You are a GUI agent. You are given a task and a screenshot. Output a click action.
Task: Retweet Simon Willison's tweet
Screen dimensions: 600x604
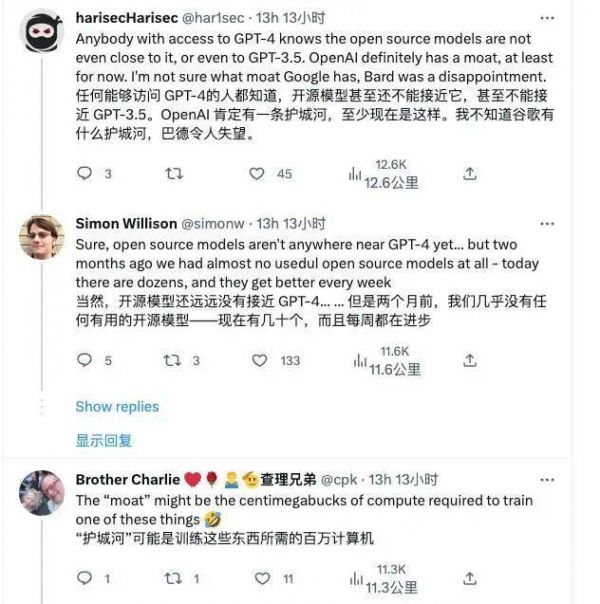[x=173, y=361]
